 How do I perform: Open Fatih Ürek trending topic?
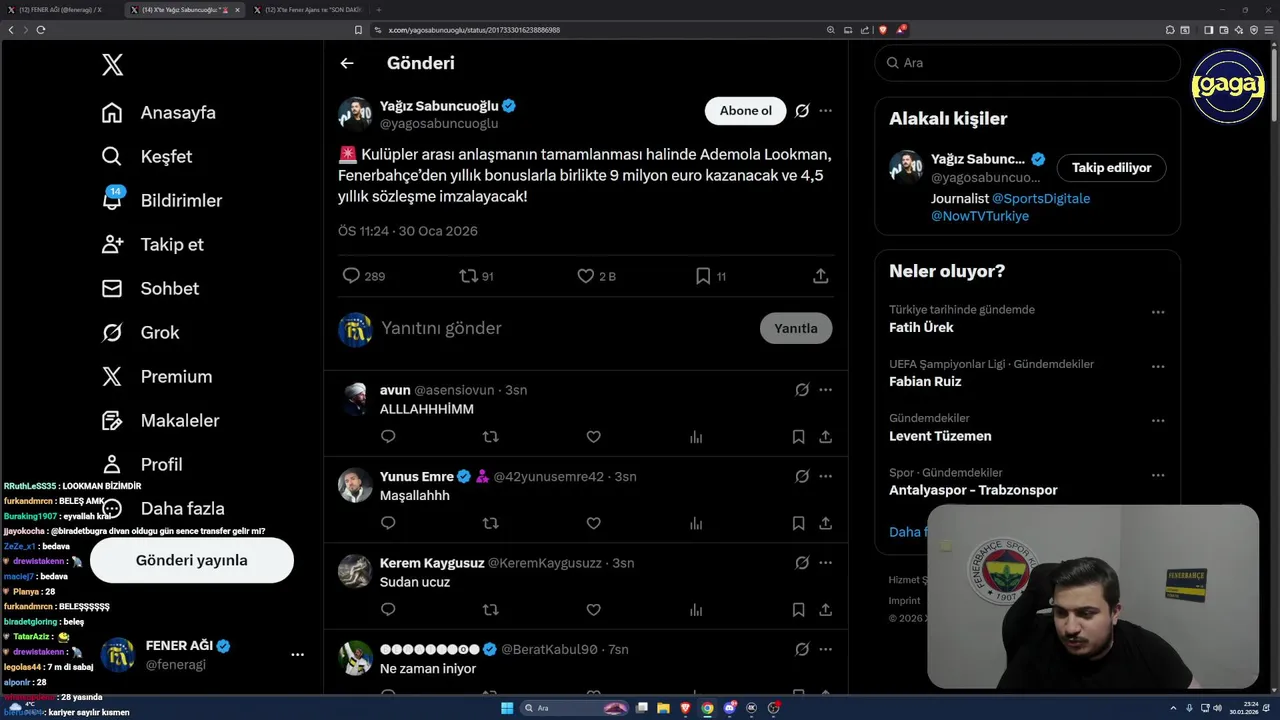coord(921,328)
